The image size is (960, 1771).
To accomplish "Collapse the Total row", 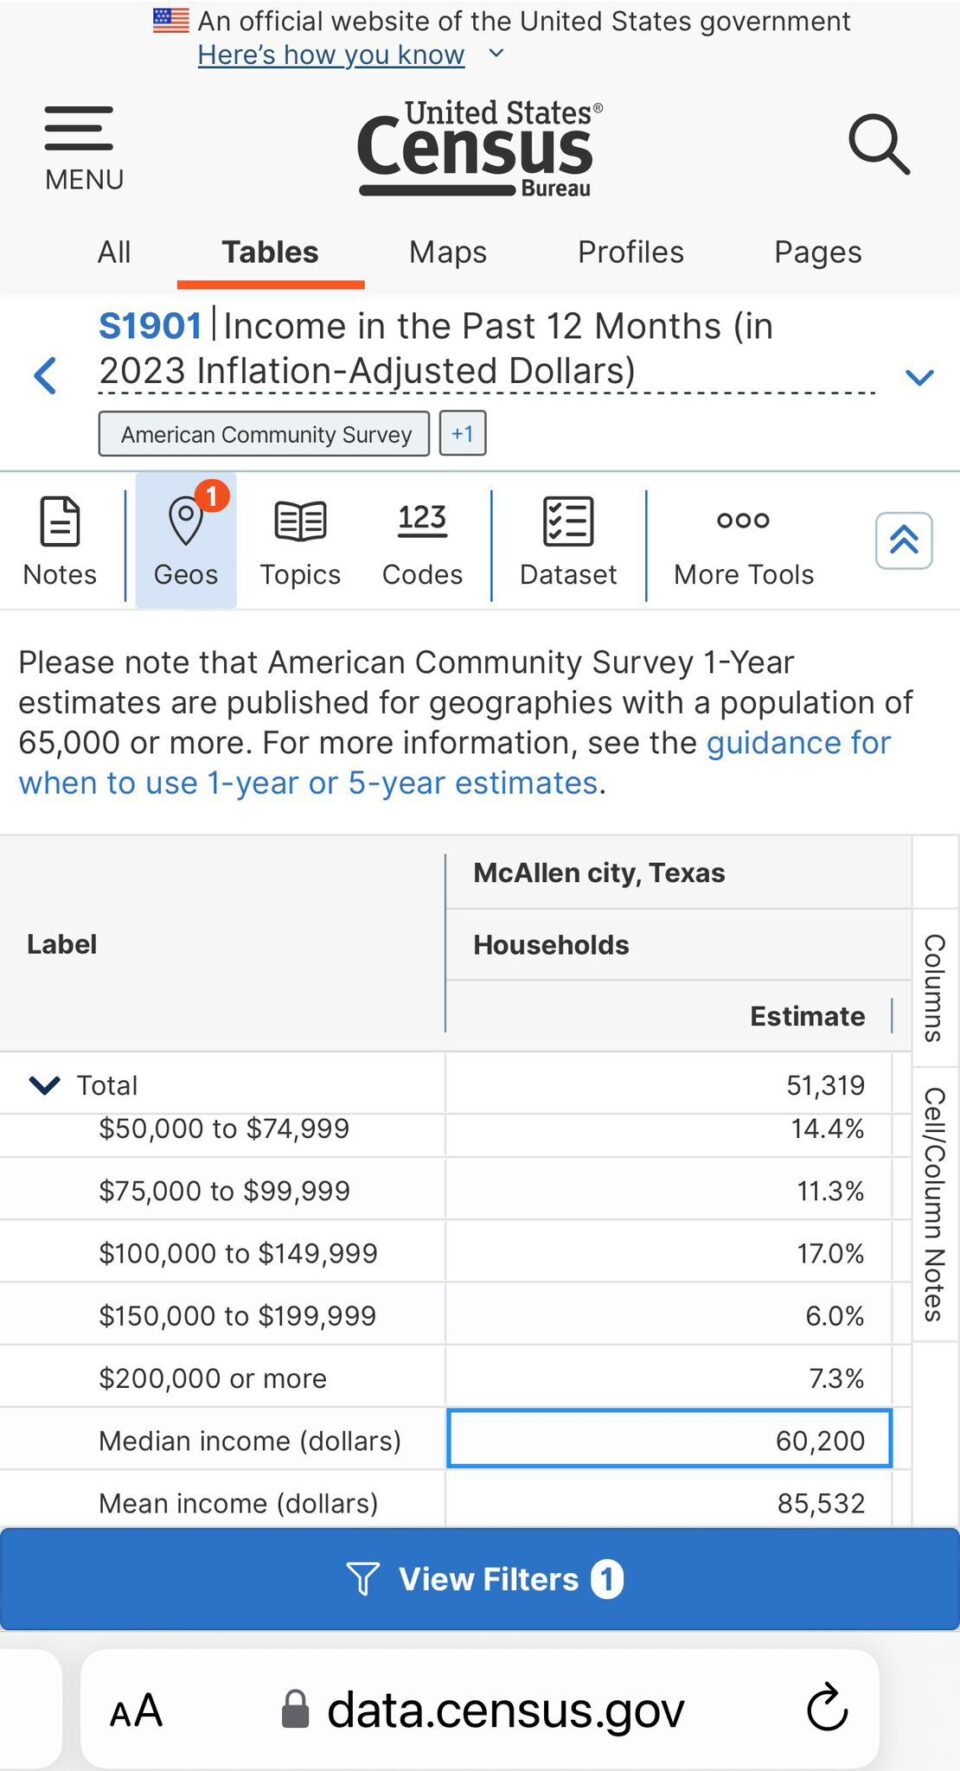I will tap(45, 1085).
